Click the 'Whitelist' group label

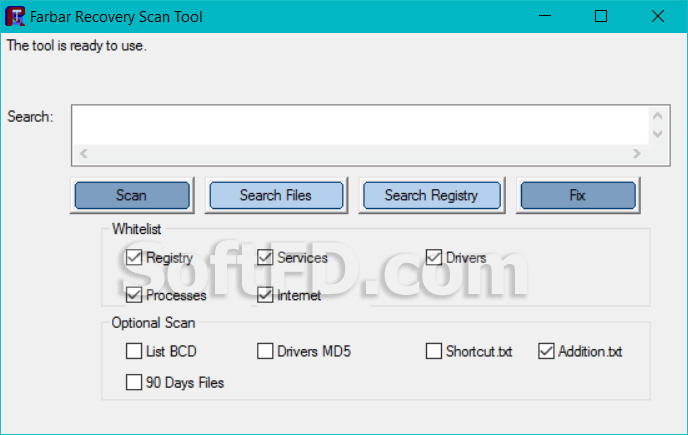(136, 229)
